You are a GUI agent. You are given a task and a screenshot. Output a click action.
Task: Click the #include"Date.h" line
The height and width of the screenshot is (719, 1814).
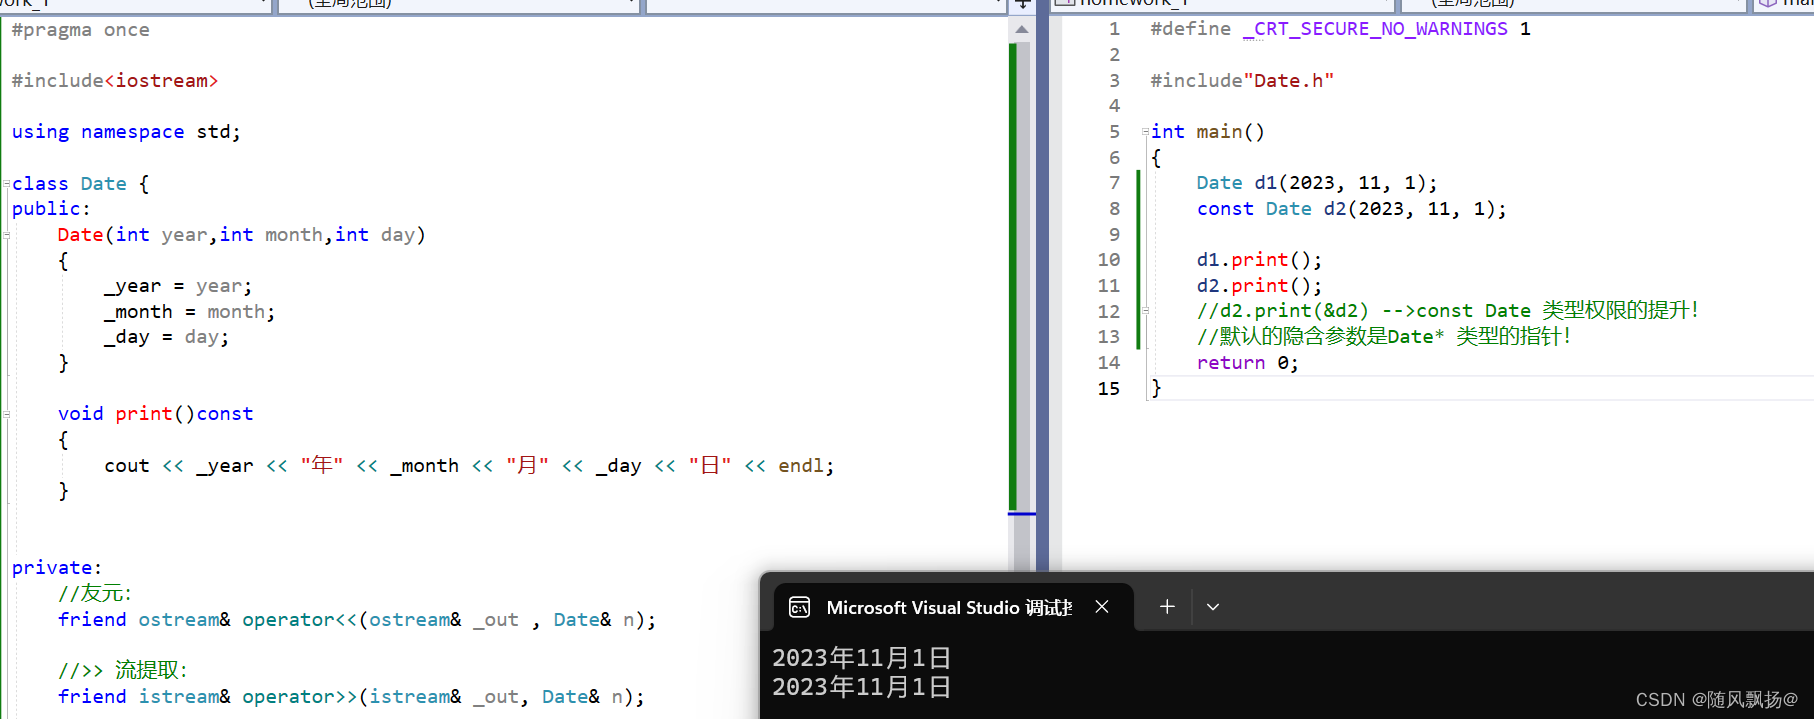[1242, 81]
